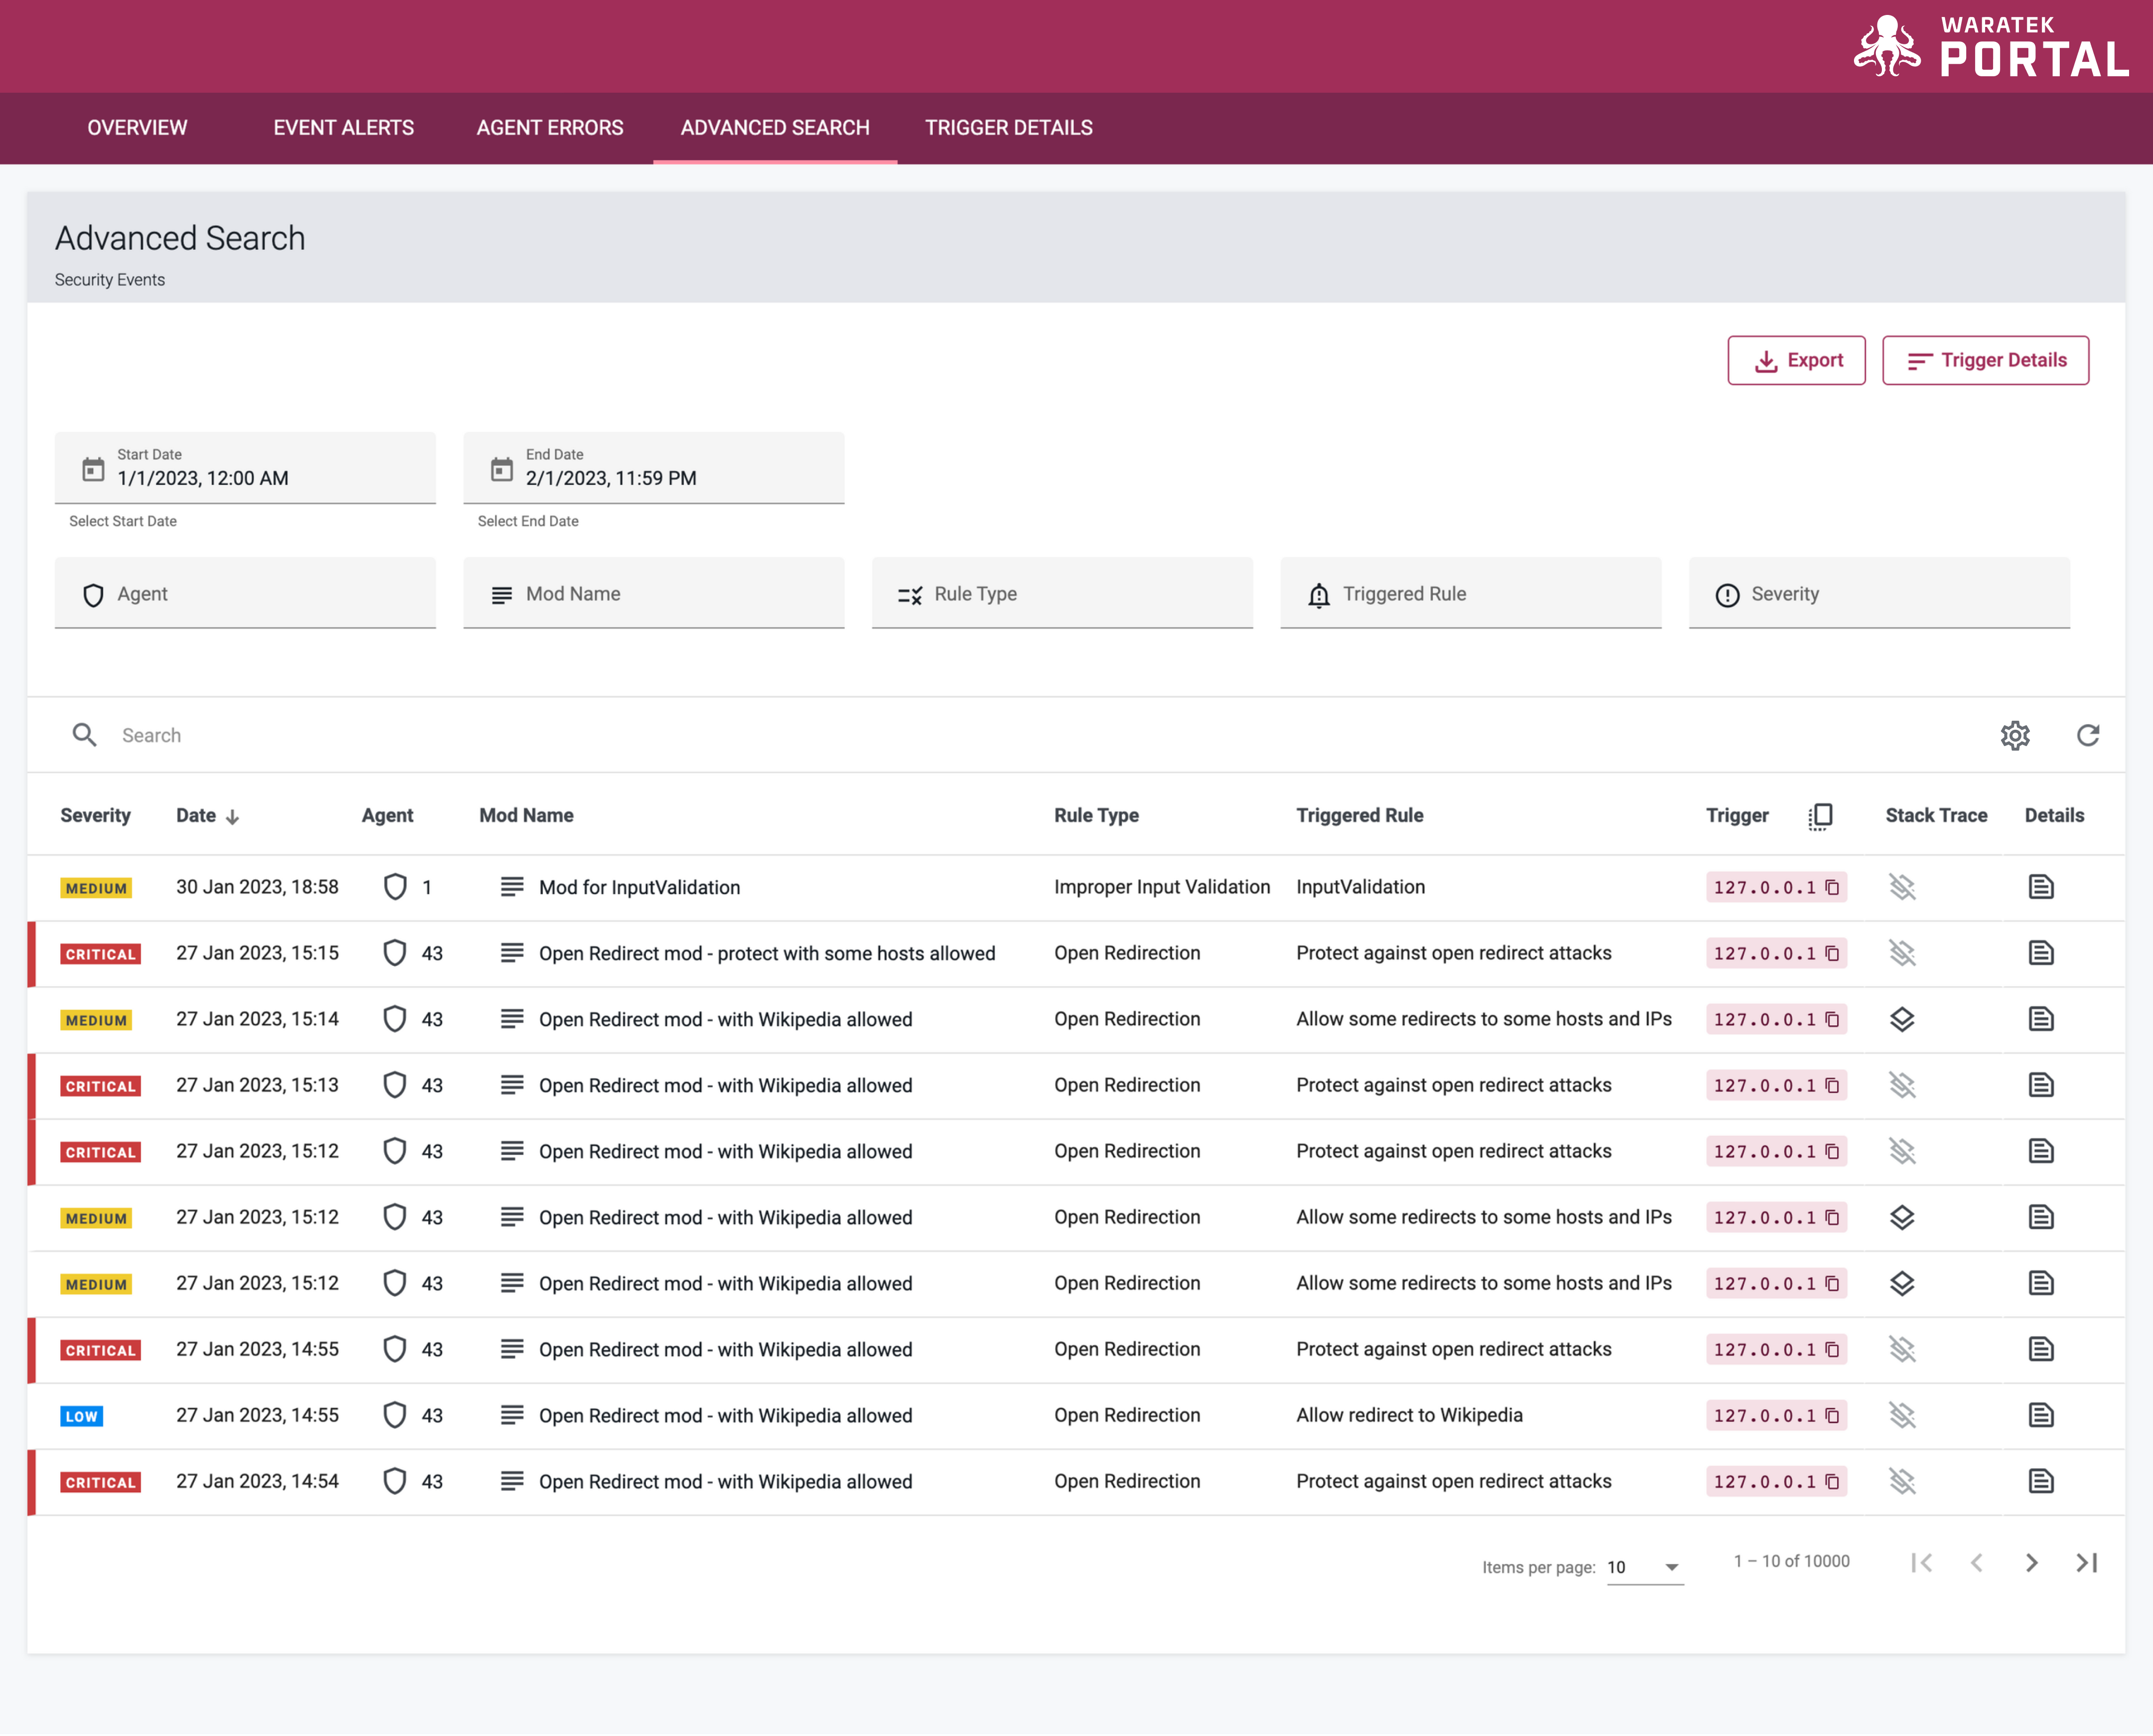Open details for 27 Jan 14:54 event
Viewport: 2153px width, 1736px height.
coord(2041,1481)
